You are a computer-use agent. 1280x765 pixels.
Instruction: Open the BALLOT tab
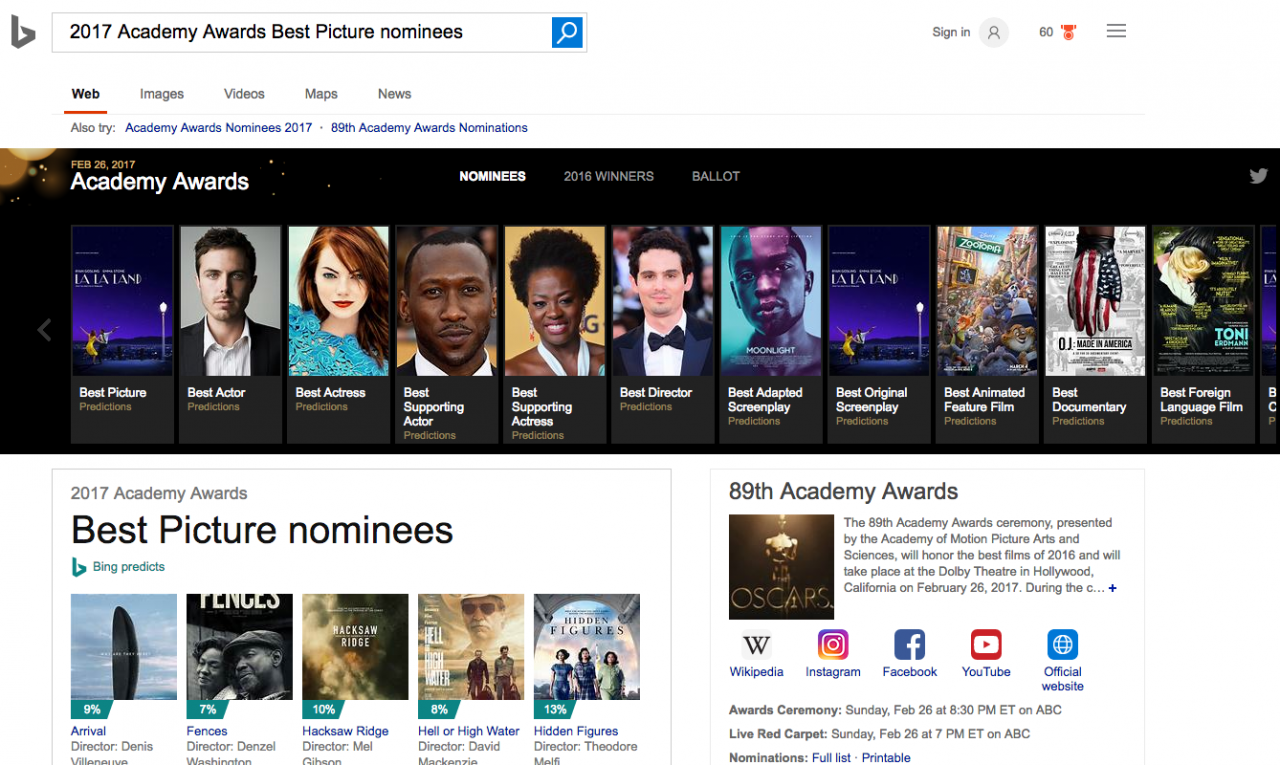click(x=715, y=176)
